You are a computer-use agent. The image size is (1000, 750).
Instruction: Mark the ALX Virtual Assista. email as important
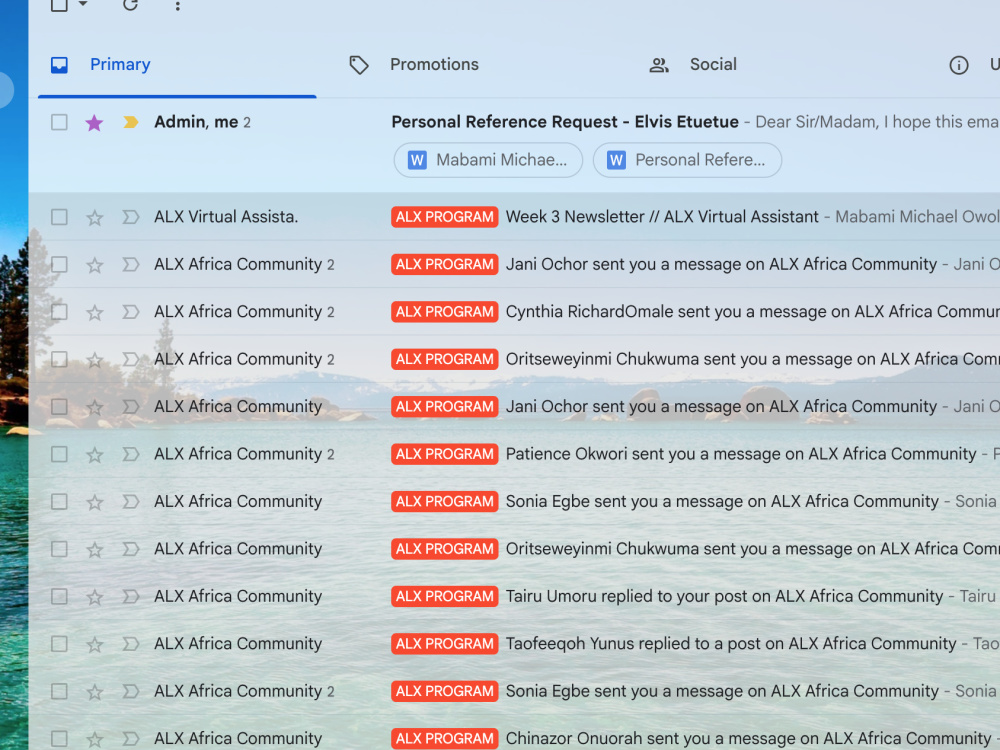click(131, 217)
